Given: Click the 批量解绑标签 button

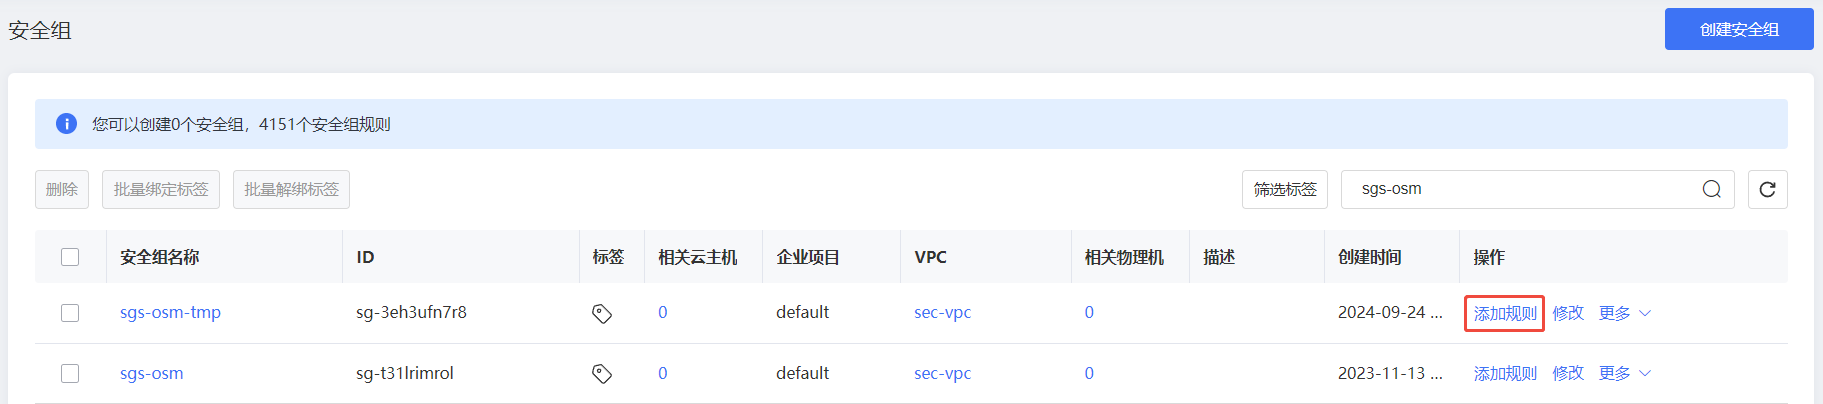Looking at the screenshot, I should click(291, 189).
